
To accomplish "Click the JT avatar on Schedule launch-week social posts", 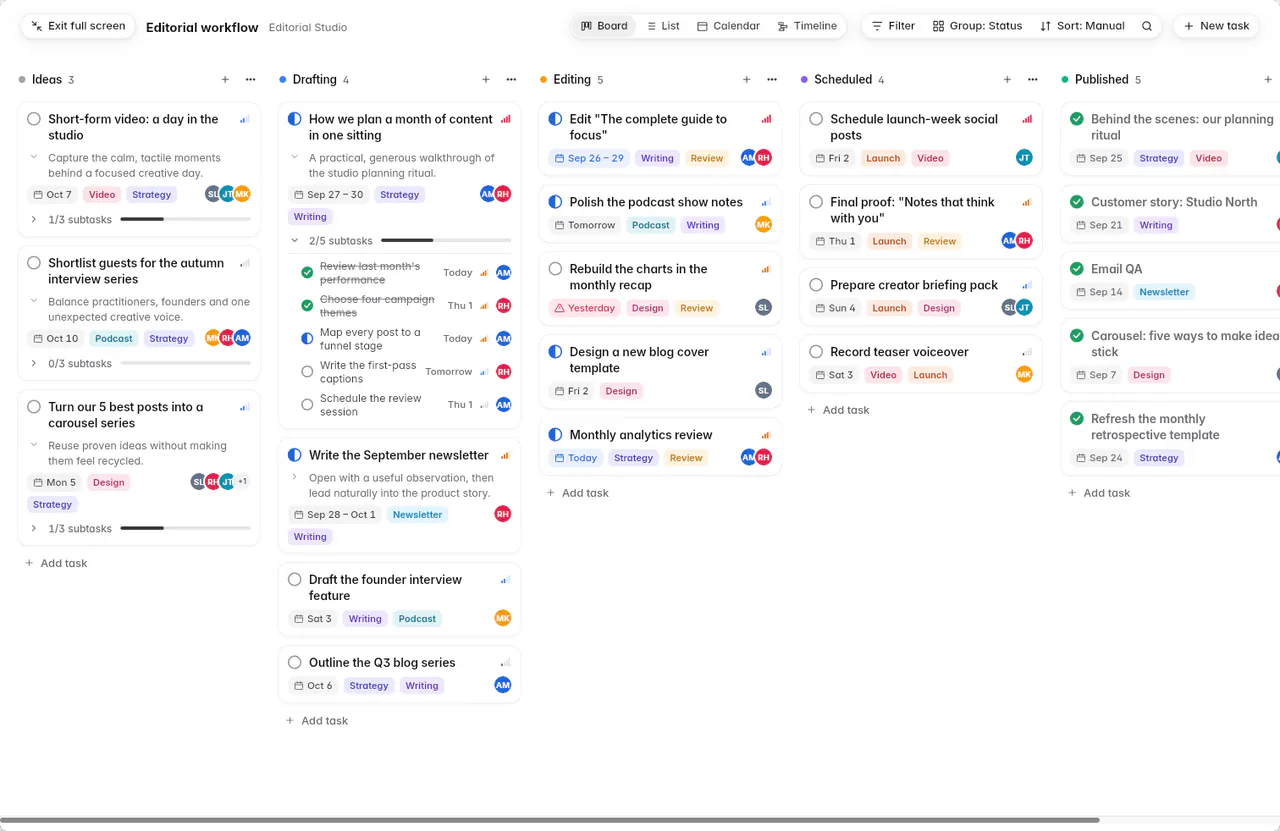I will coord(1024,158).
